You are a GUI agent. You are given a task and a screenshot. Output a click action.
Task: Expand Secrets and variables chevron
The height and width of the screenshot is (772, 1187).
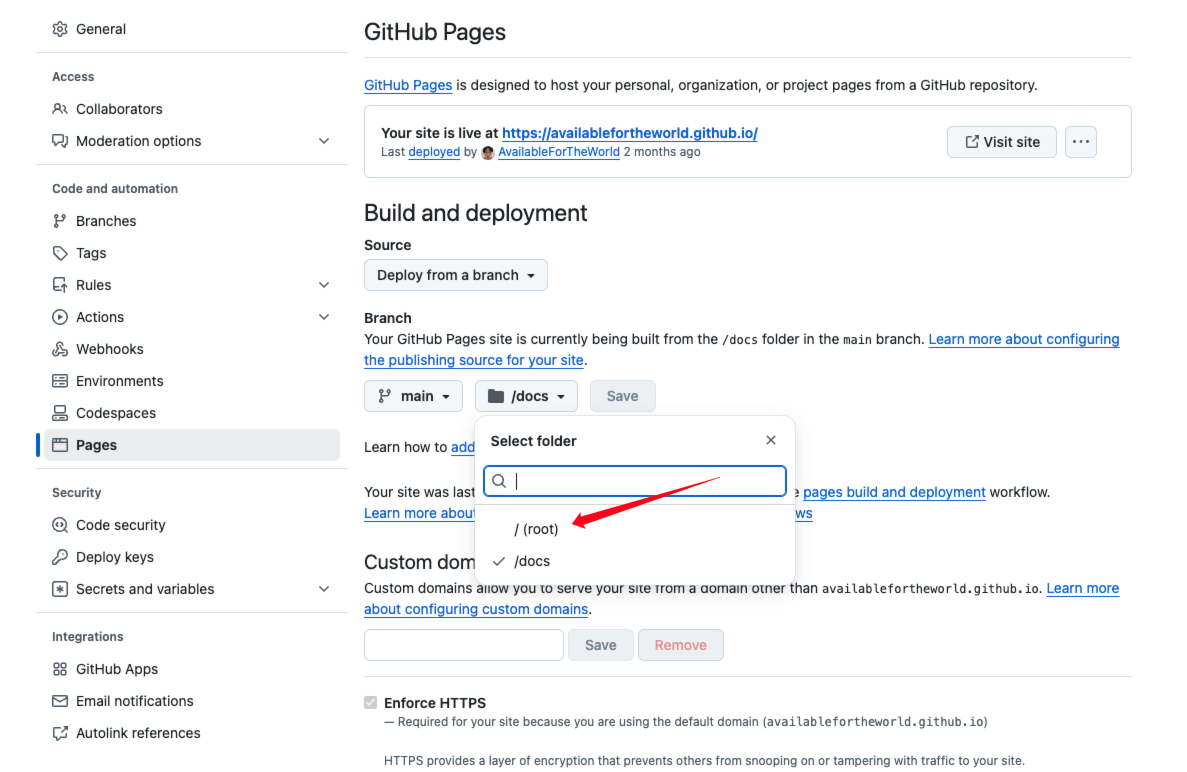click(324, 589)
